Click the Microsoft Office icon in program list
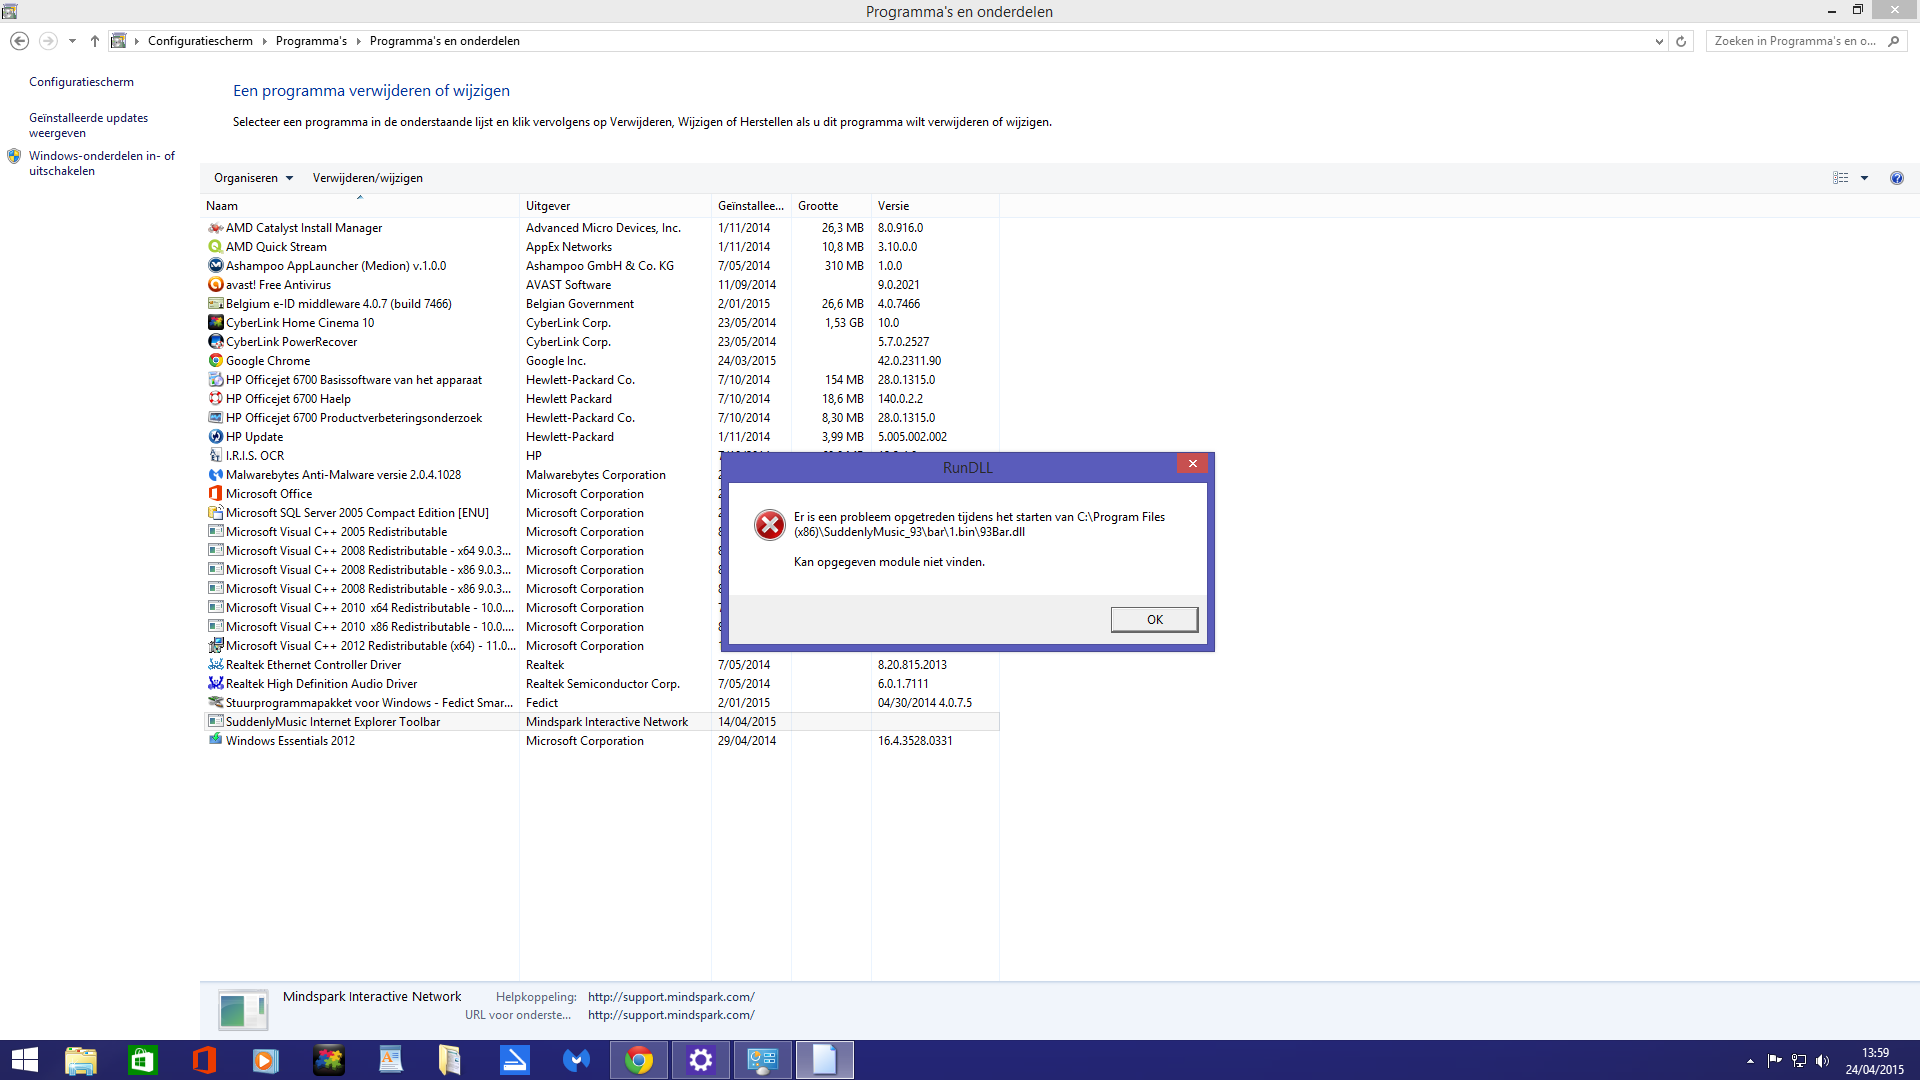1920x1080 pixels. tap(215, 494)
